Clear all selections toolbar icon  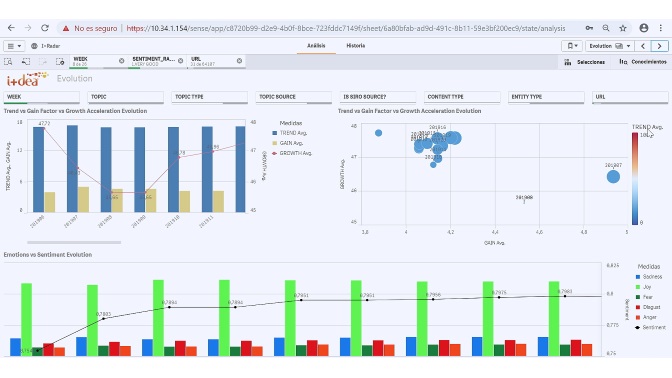(60, 62)
